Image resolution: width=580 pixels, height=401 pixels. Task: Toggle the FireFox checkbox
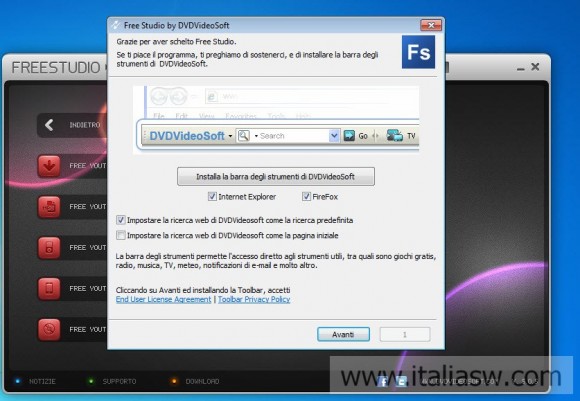[x=306, y=196]
